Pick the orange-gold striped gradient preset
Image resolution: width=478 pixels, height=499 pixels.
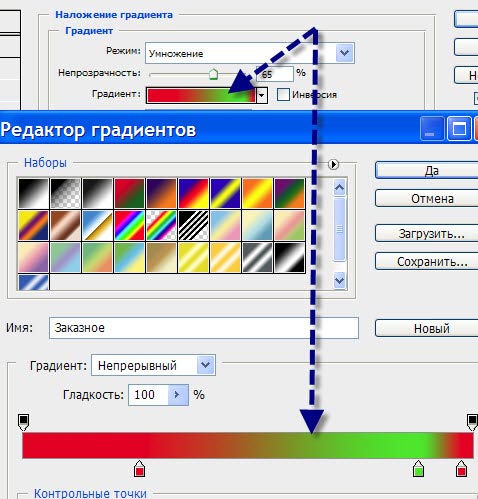pyautogui.click(x=226, y=257)
